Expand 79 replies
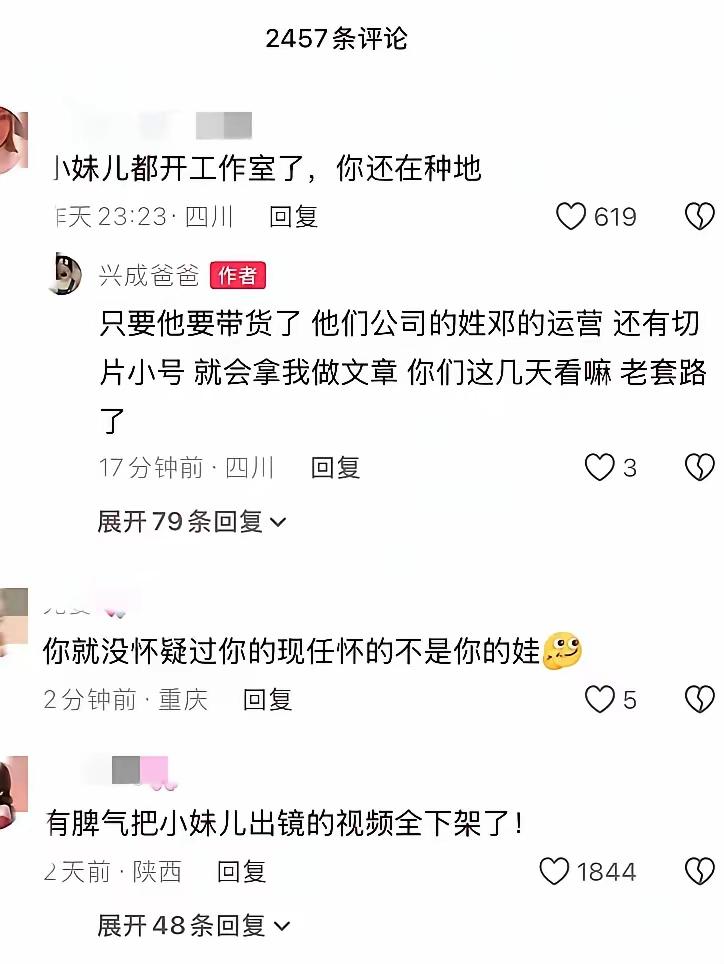Screen dimensions: 724x964 192,522
